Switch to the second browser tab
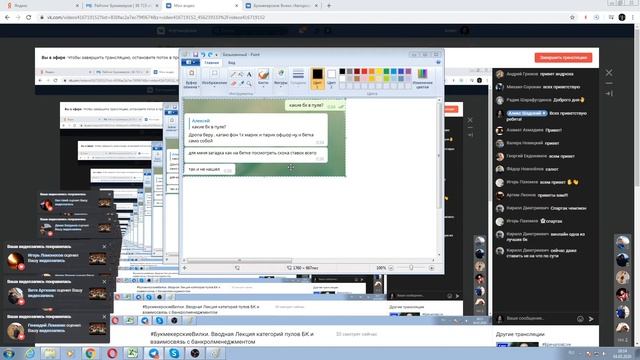The height and width of the screenshot is (360, 640). pos(122,6)
